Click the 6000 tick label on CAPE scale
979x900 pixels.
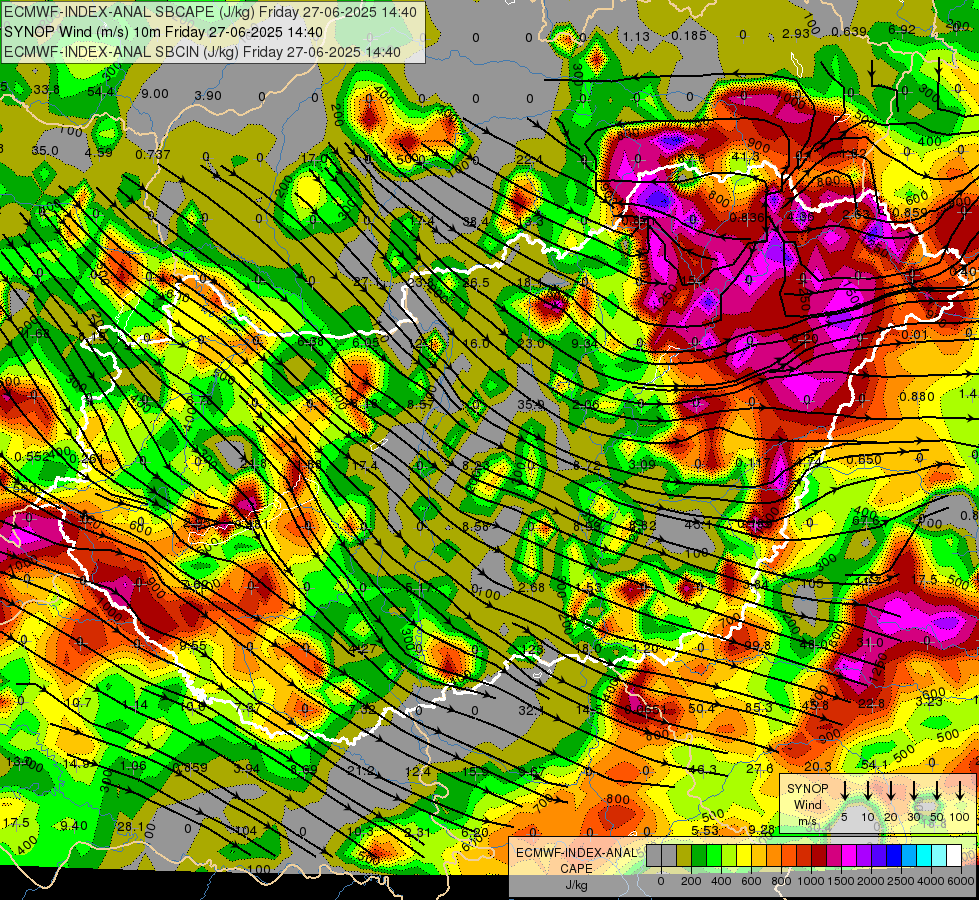coord(961,881)
